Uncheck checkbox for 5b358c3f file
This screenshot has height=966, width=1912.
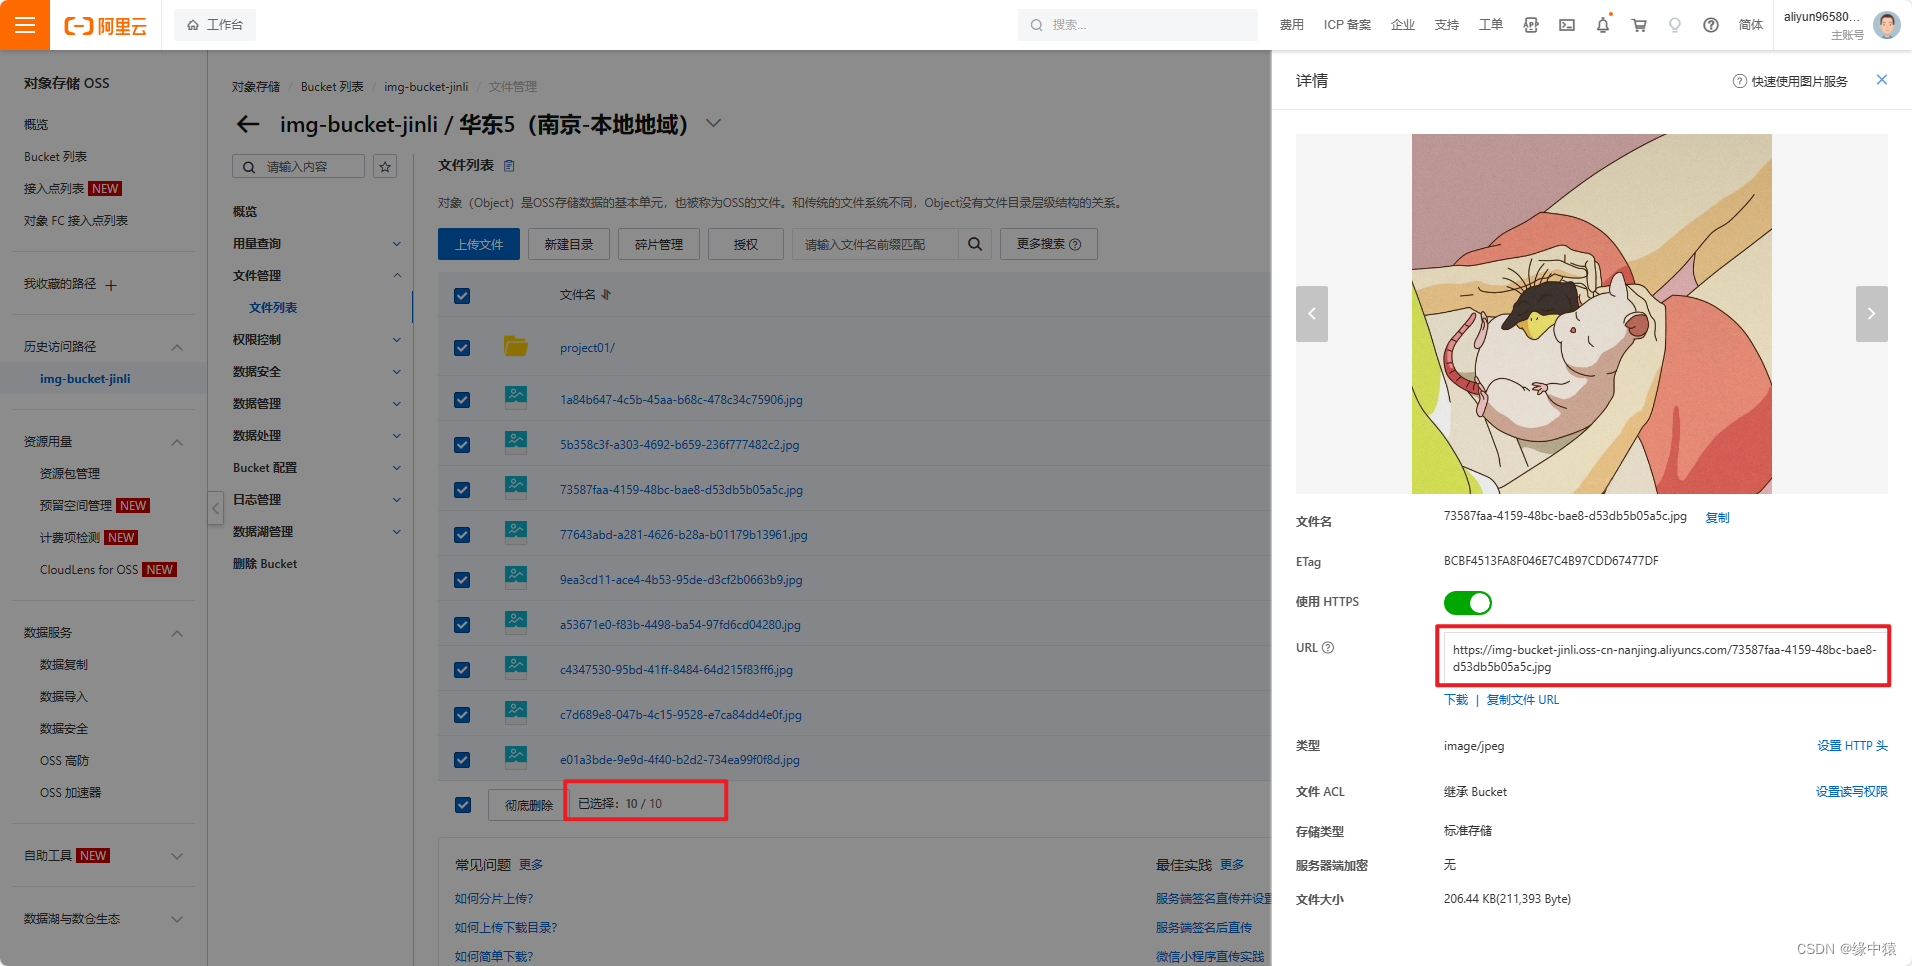(x=462, y=445)
